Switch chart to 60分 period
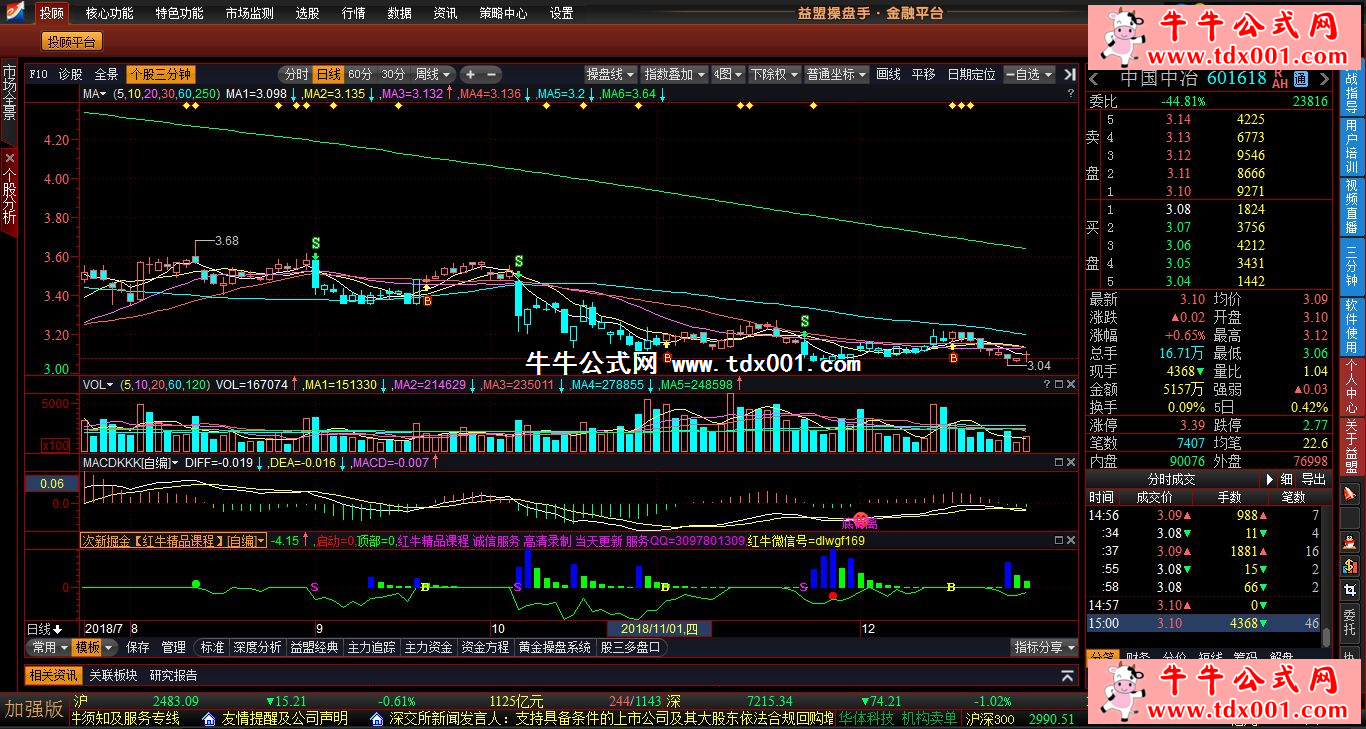 (x=360, y=74)
